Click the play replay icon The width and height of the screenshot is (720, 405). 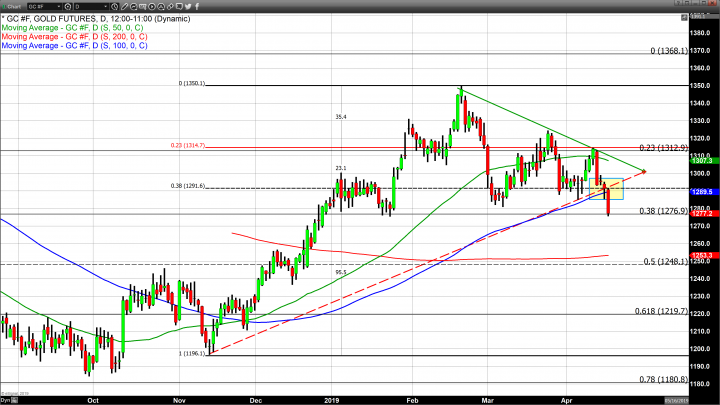[152, 6]
